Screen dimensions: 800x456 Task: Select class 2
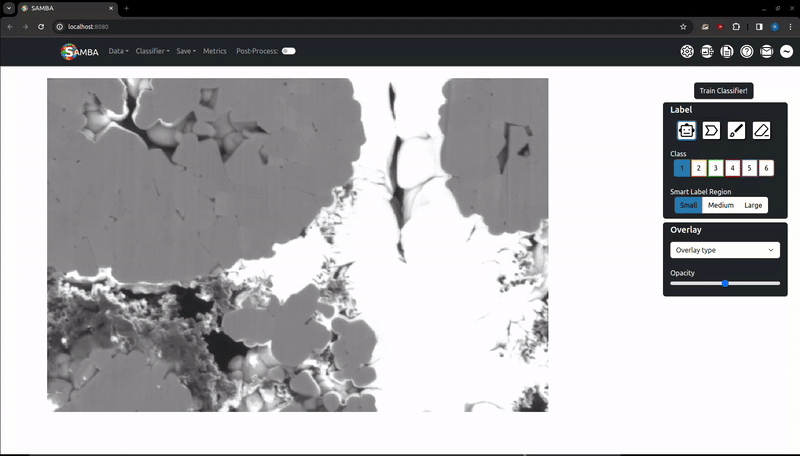click(x=698, y=168)
